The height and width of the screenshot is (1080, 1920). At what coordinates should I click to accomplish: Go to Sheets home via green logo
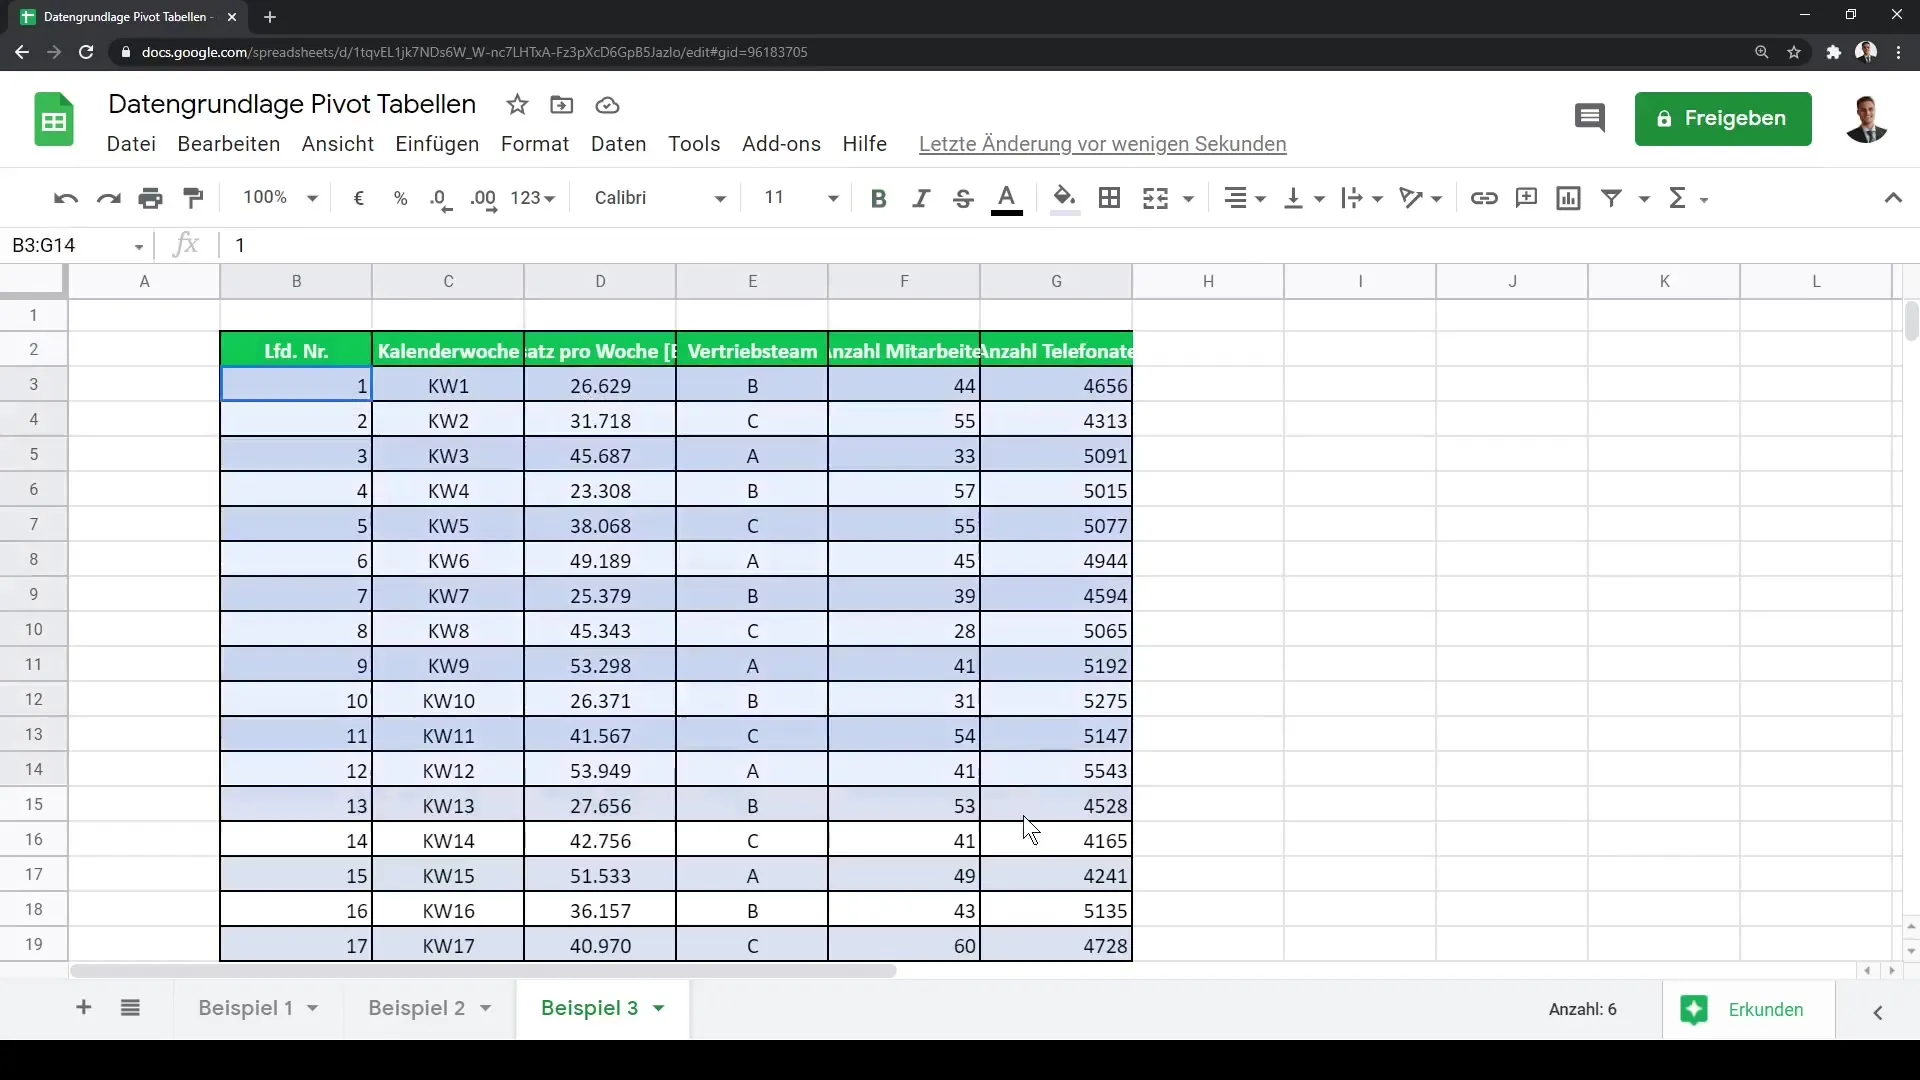pos(54,120)
